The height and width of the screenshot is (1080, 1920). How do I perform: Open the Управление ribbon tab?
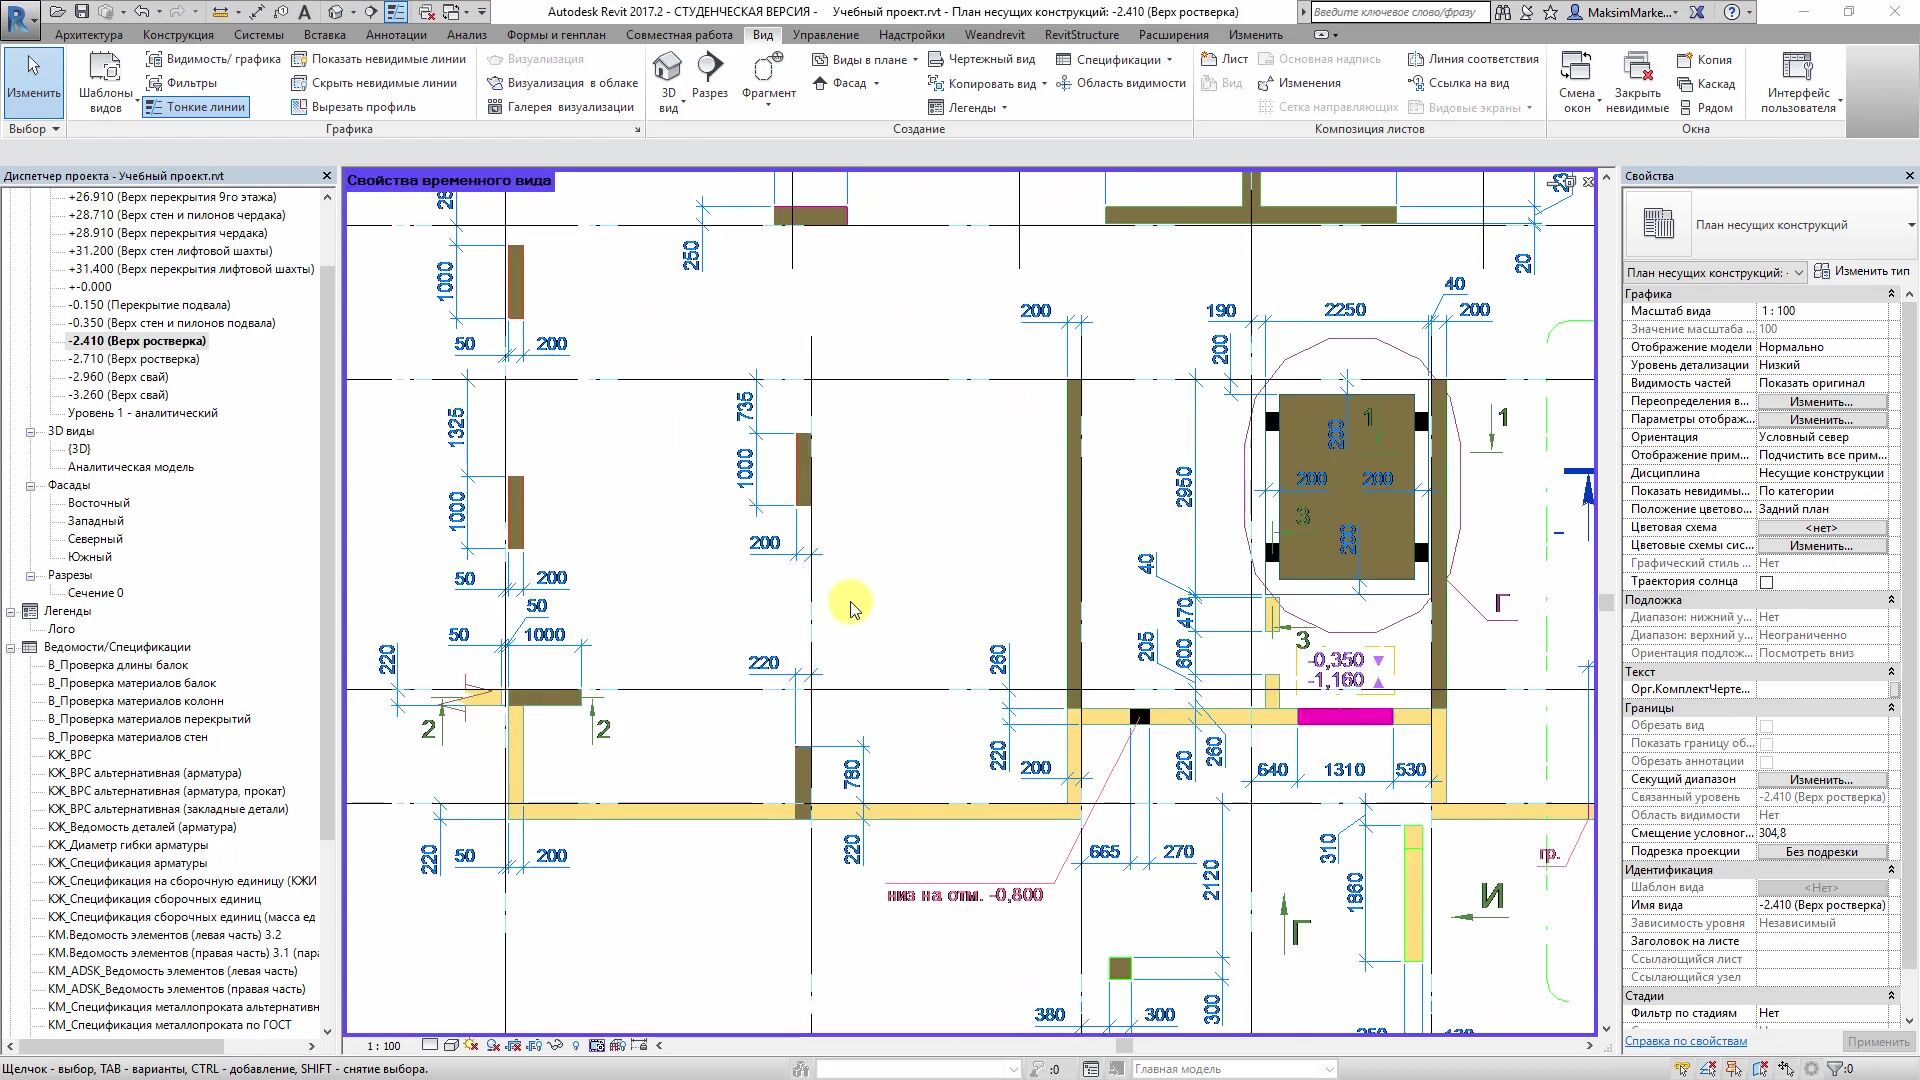[x=825, y=35]
